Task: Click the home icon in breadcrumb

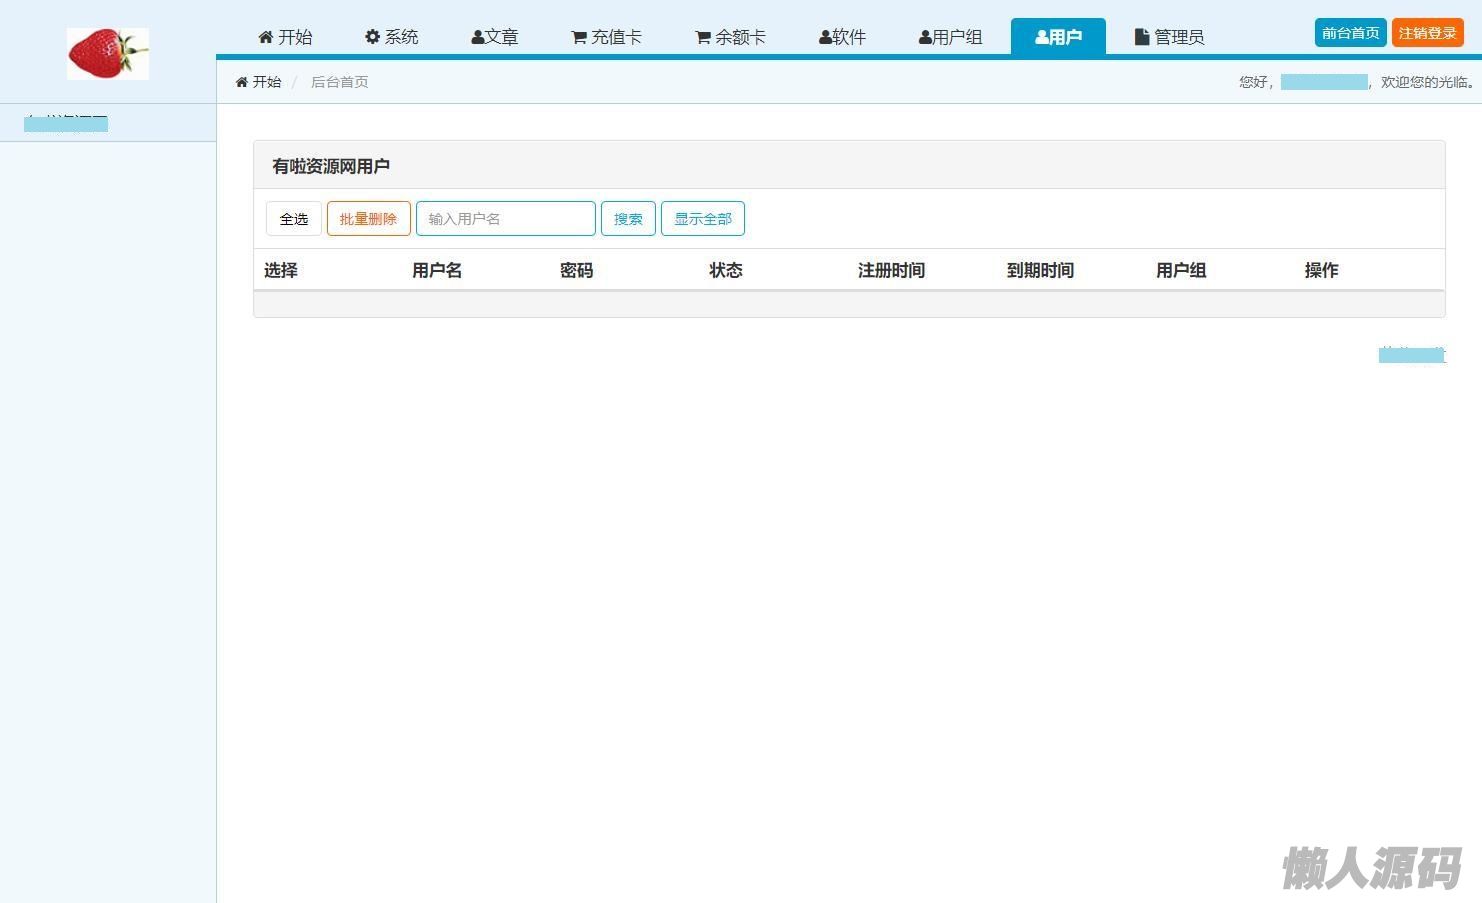Action: [242, 82]
